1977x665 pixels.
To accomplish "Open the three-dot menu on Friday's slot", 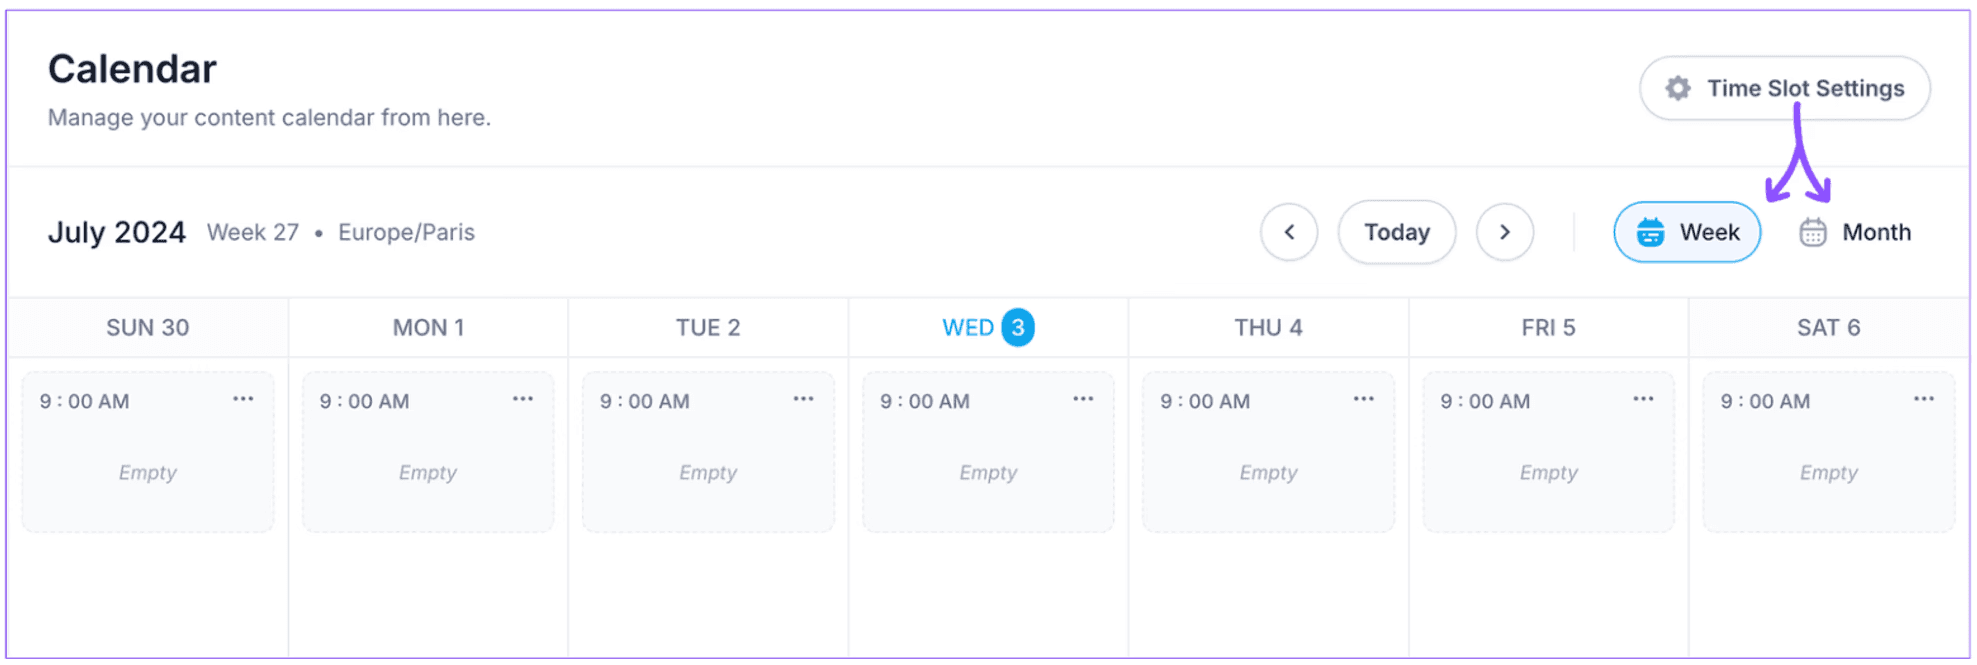I will pyautogui.click(x=1643, y=399).
